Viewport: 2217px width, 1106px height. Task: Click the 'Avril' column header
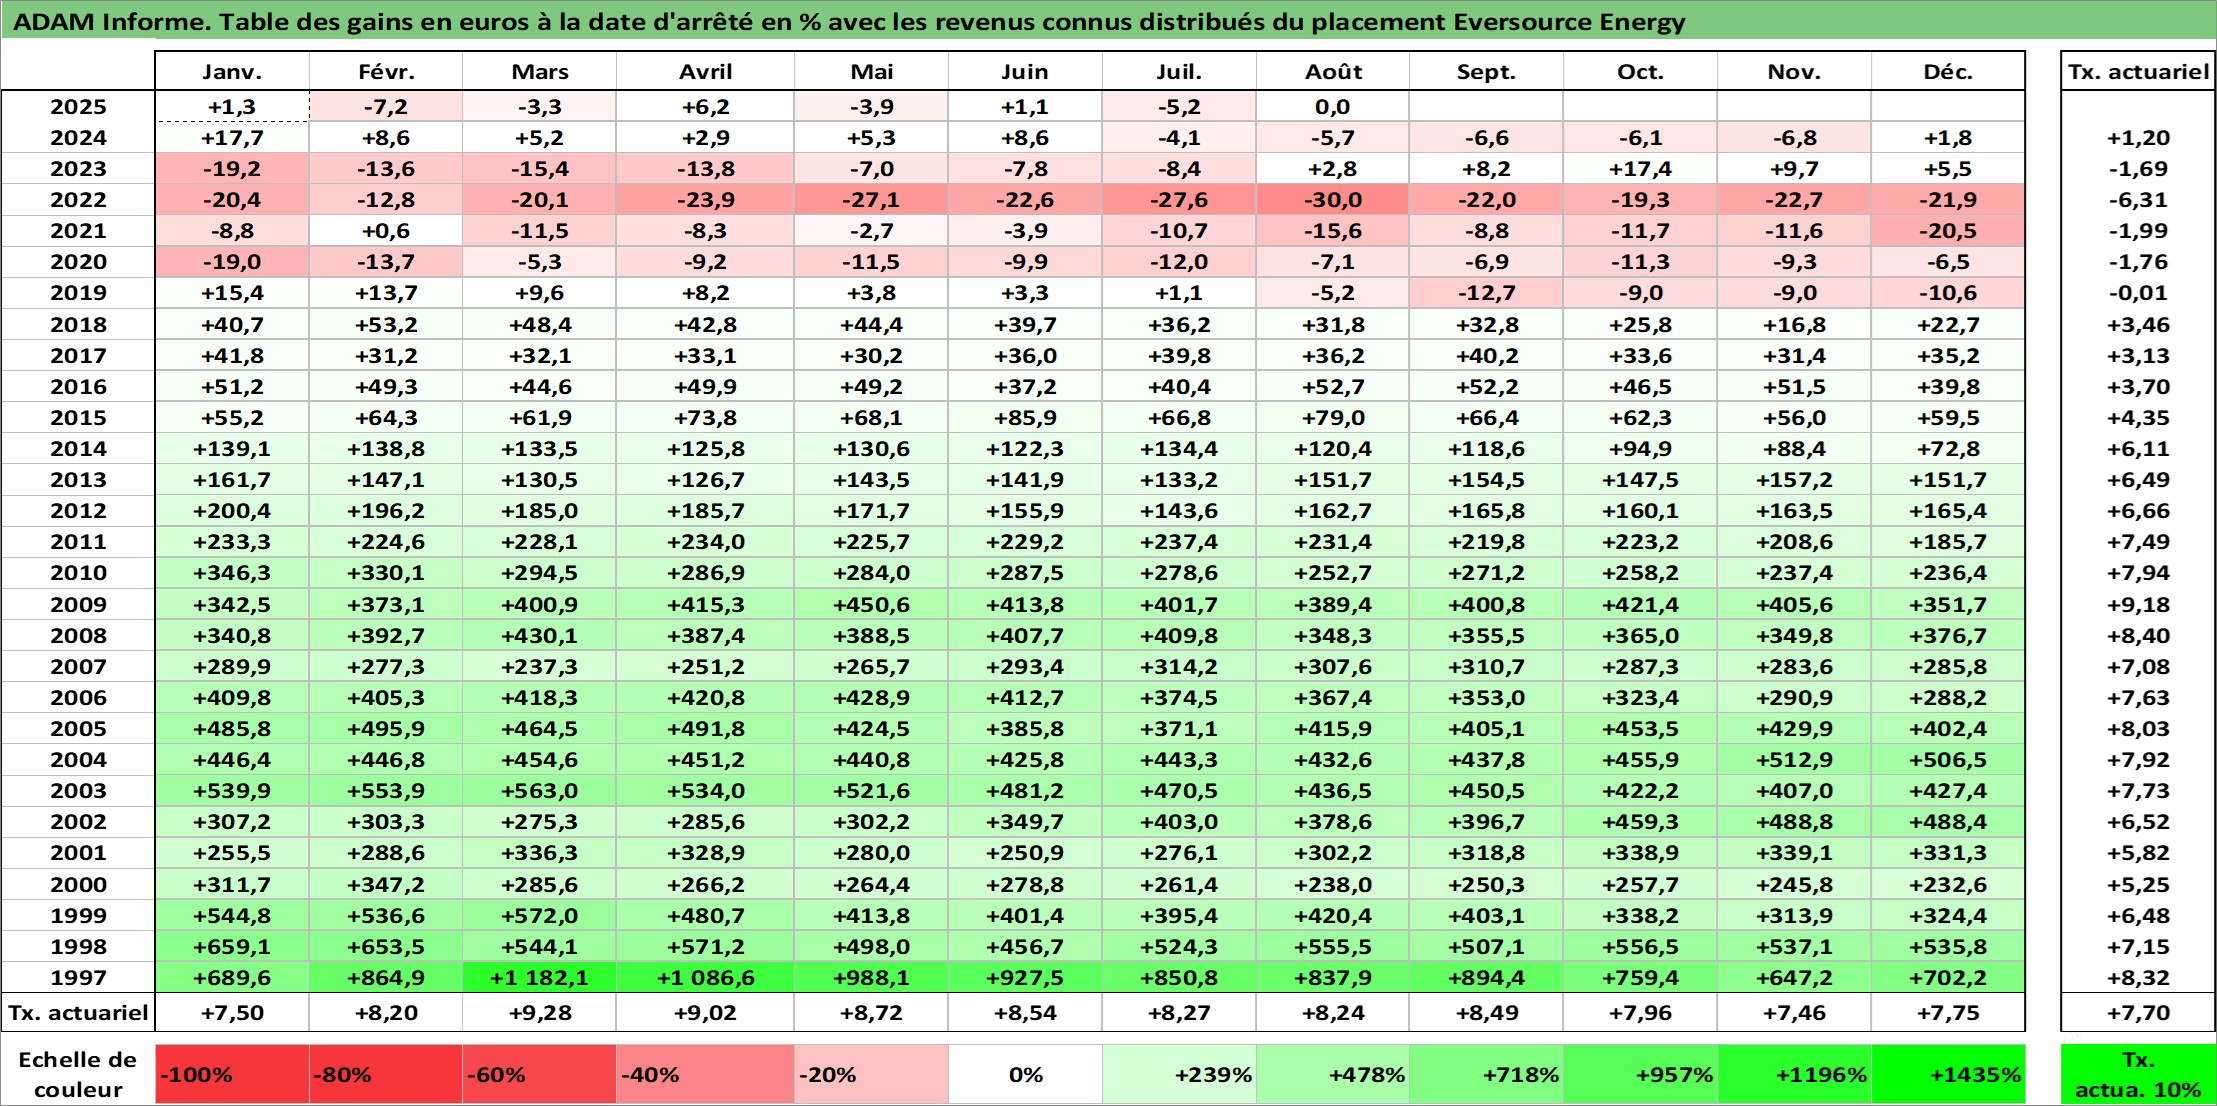(x=705, y=72)
